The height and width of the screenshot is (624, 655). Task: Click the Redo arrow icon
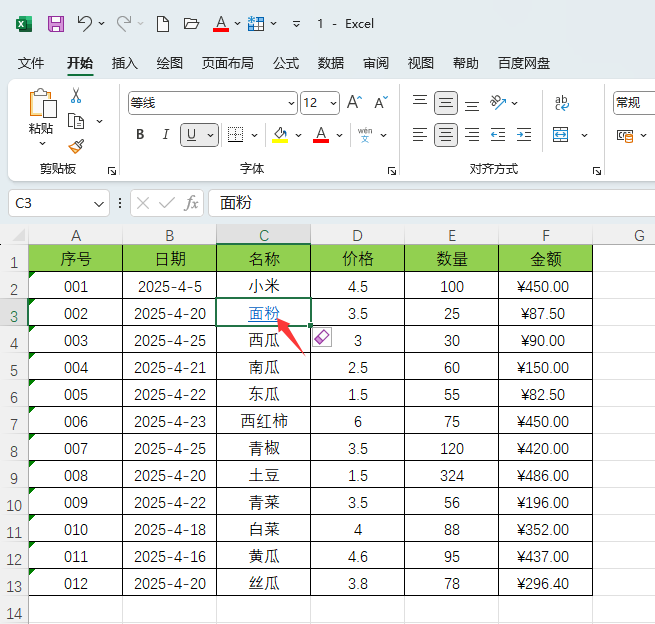click(124, 23)
